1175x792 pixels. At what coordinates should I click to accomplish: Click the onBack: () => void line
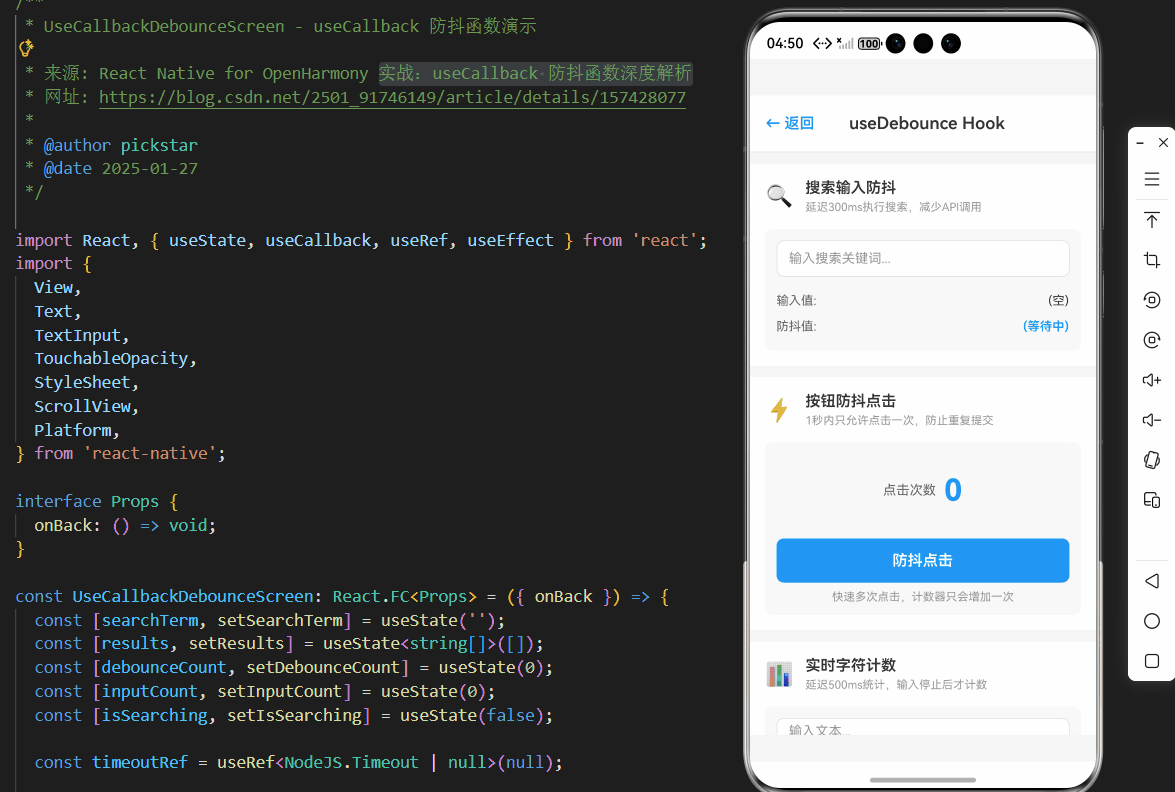pos(125,525)
